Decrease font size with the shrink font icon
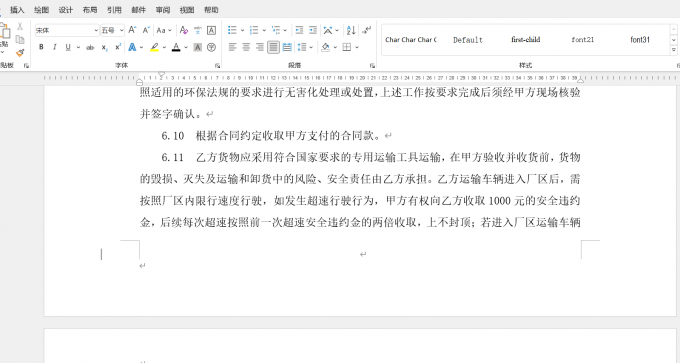This screenshot has height=363, width=680. tap(146, 30)
